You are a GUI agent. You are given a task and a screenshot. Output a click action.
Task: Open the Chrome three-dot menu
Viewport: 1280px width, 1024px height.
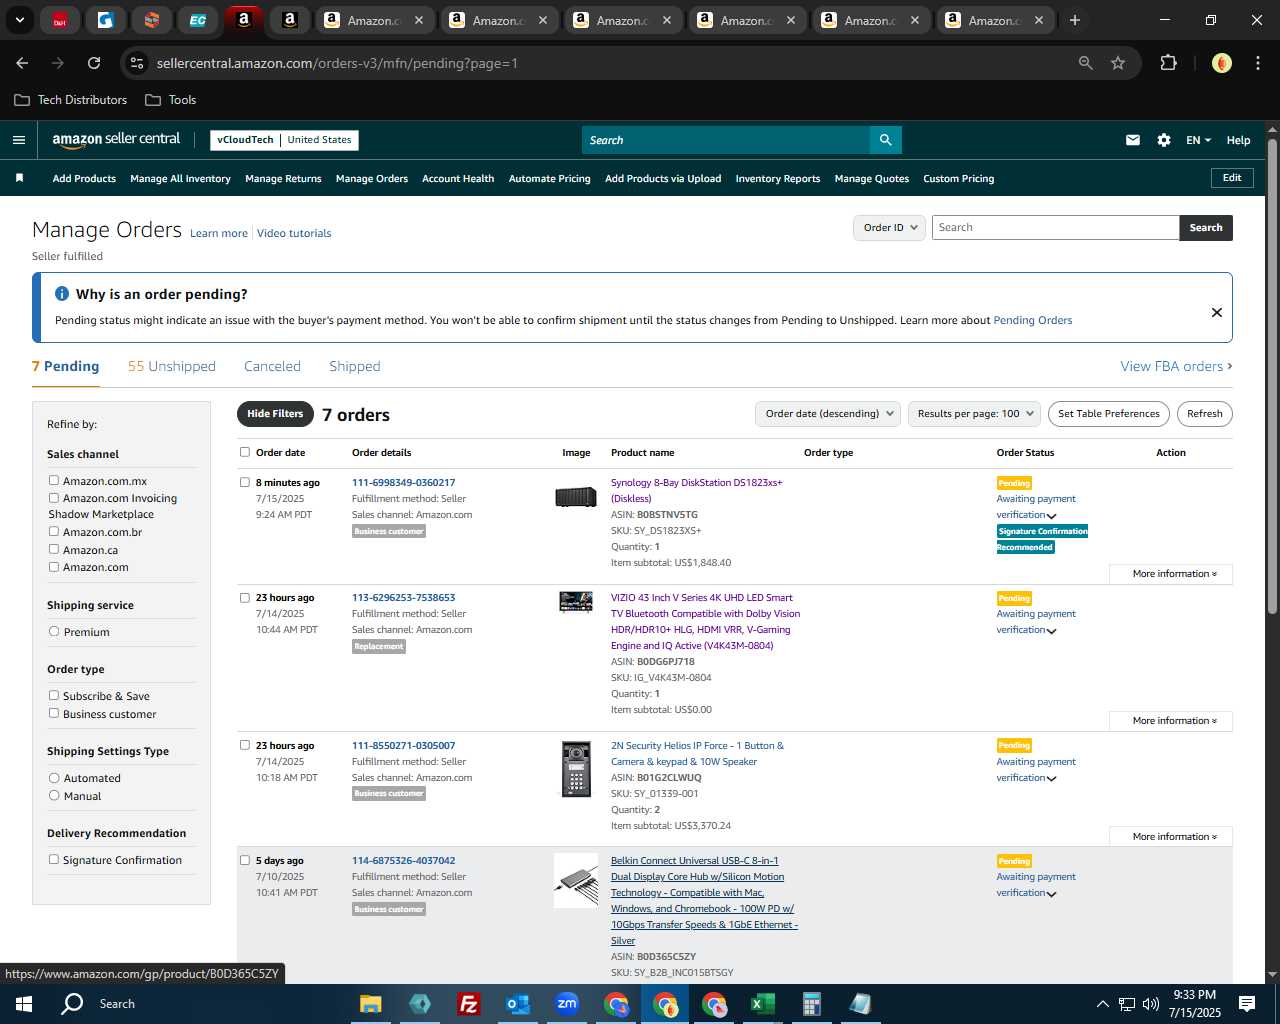pos(1256,63)
